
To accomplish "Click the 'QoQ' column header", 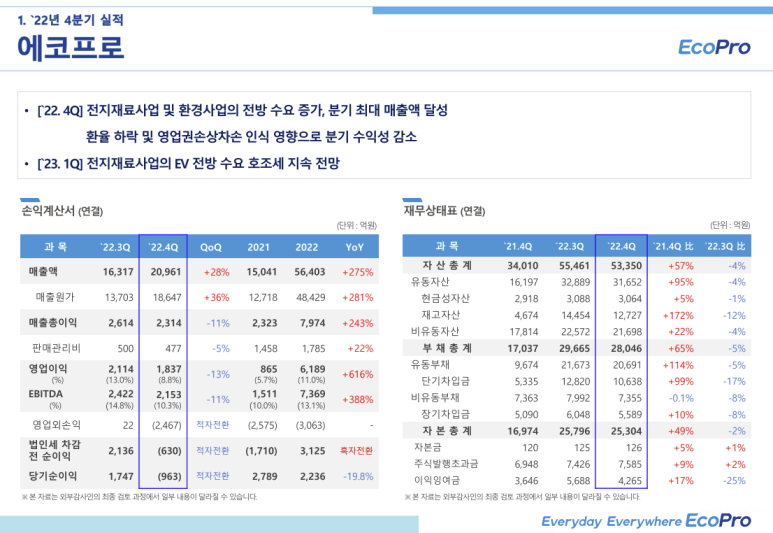I will [x=211, y=247].
